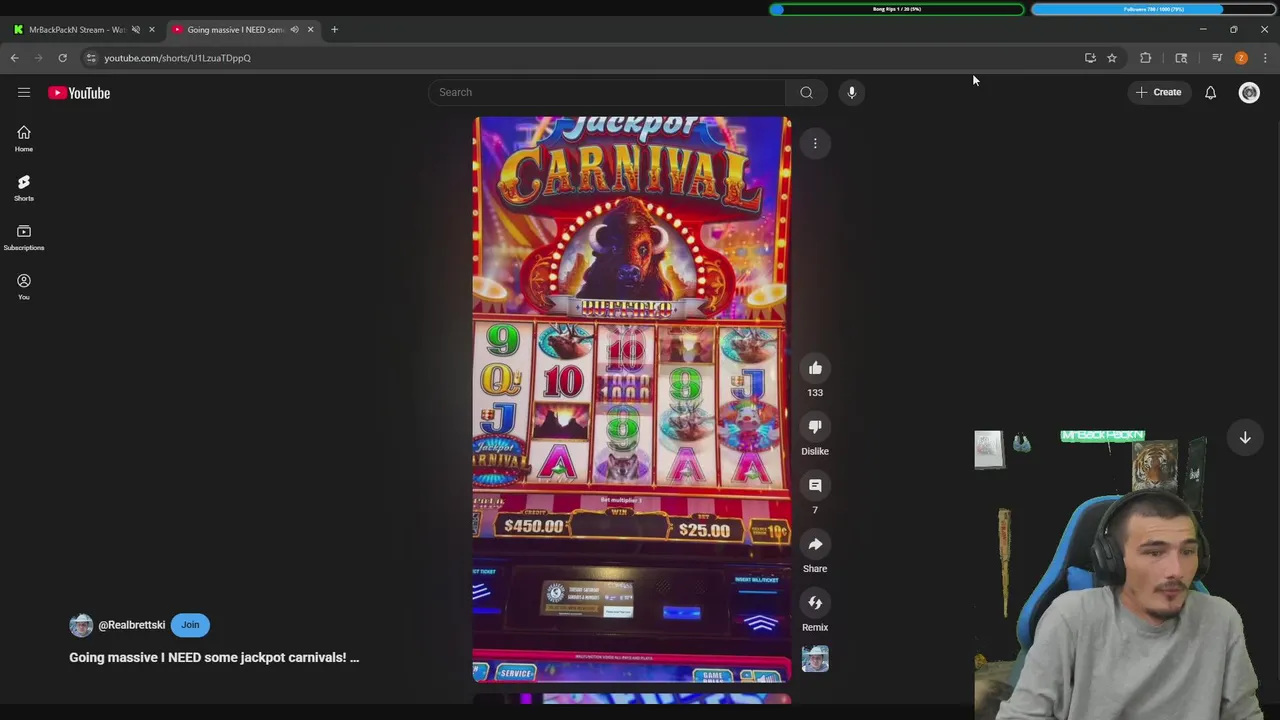
Task: Join the Realbrettski channel
Action: point(190,625)
